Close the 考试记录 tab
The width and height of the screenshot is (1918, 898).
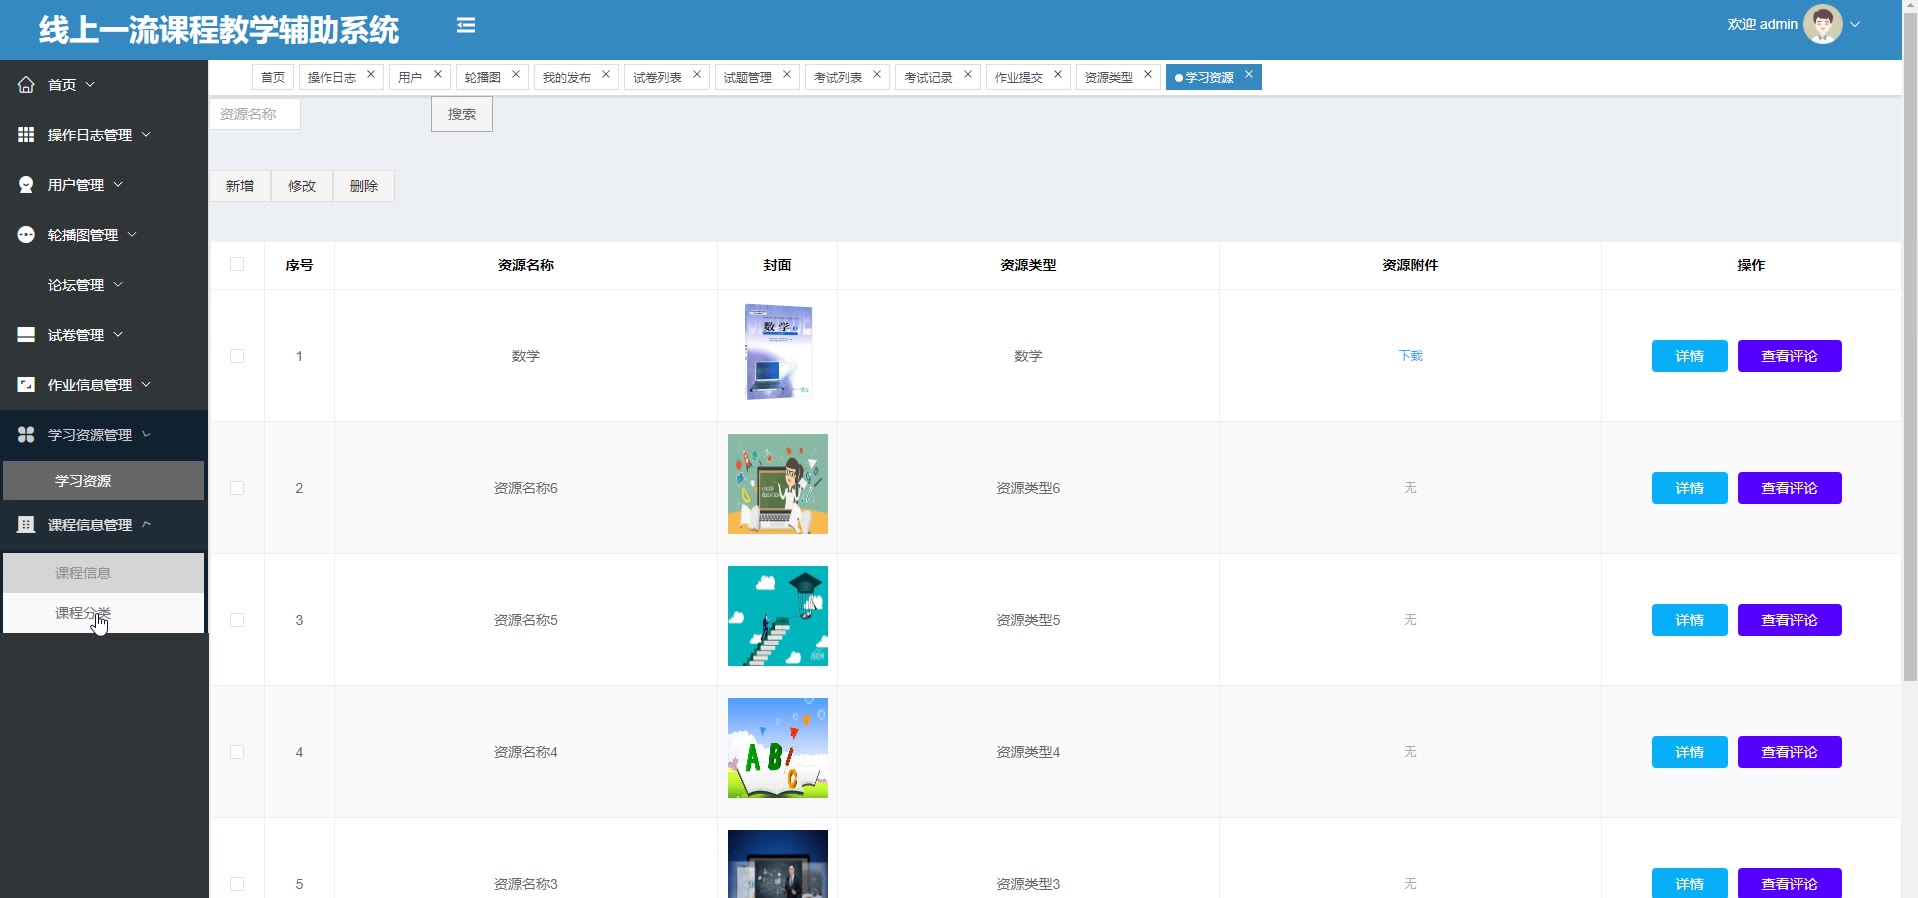(x=968, y=74)
